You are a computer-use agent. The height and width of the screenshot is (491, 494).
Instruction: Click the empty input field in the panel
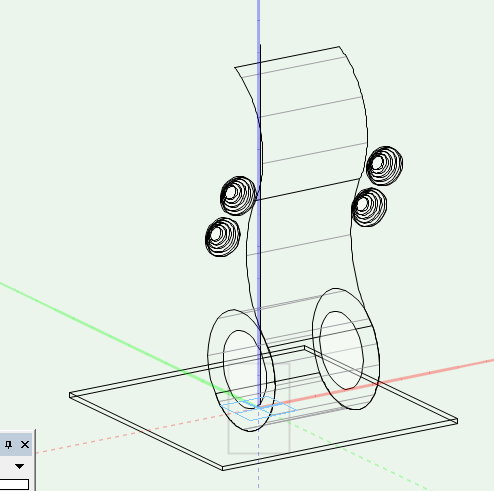14,484
